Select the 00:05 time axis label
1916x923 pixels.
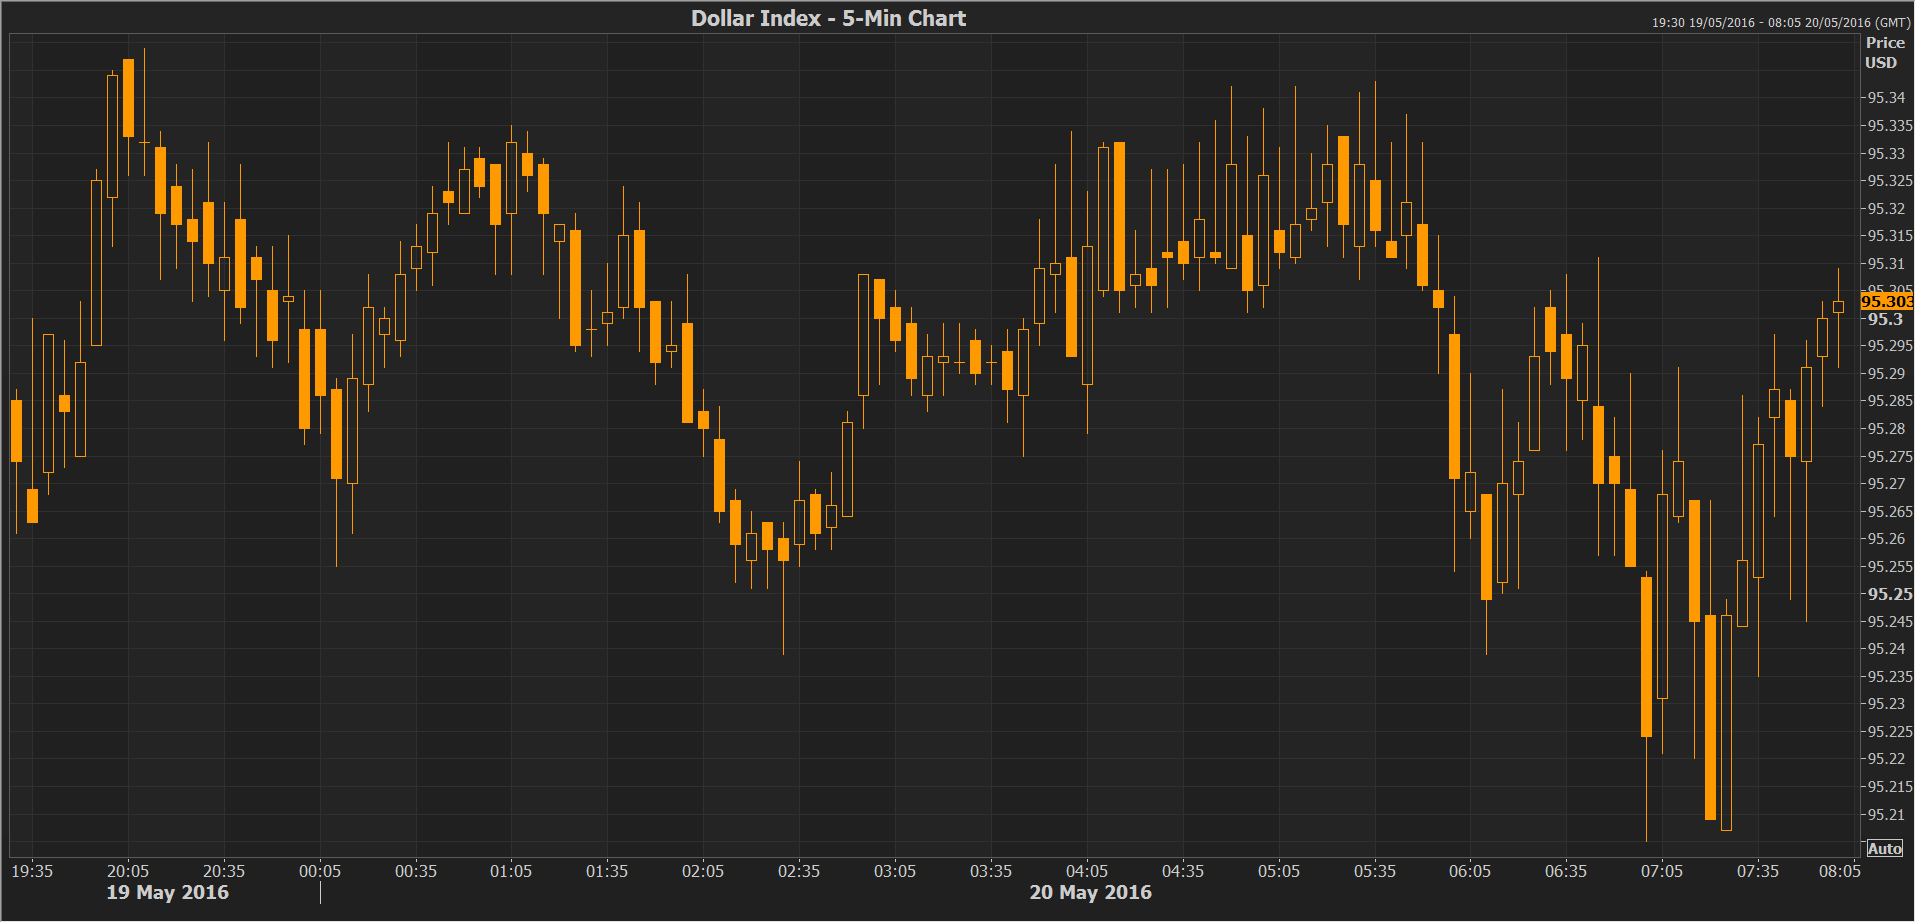tap(320, 871)
